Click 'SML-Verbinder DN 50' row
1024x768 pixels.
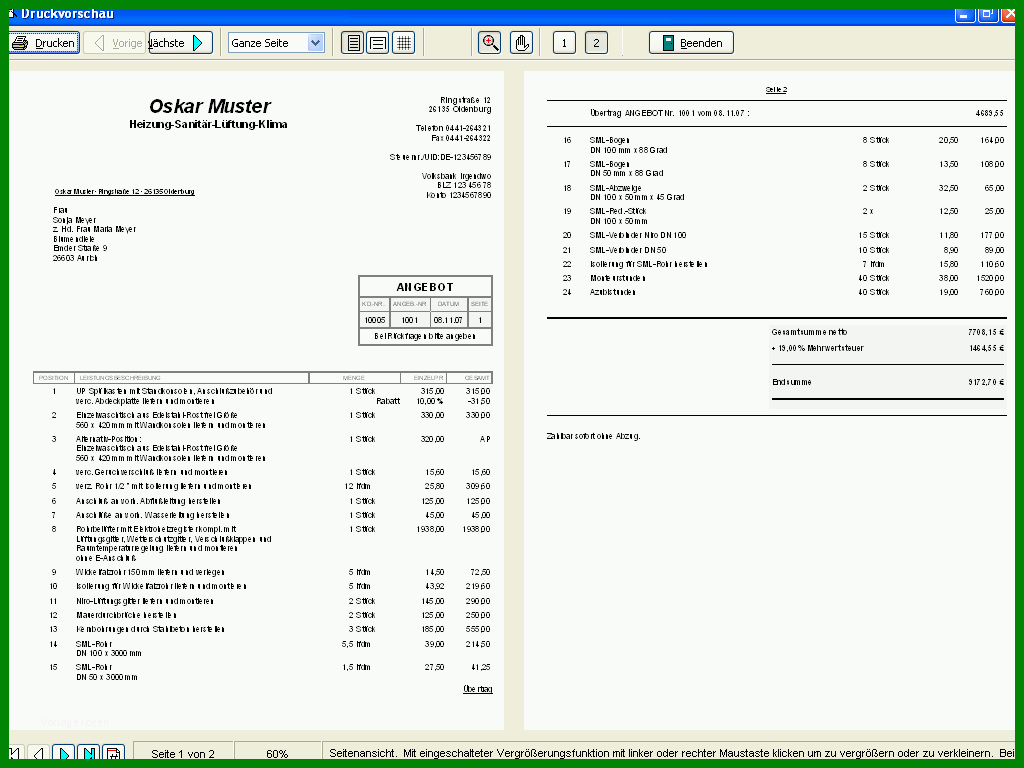point(784,250)
